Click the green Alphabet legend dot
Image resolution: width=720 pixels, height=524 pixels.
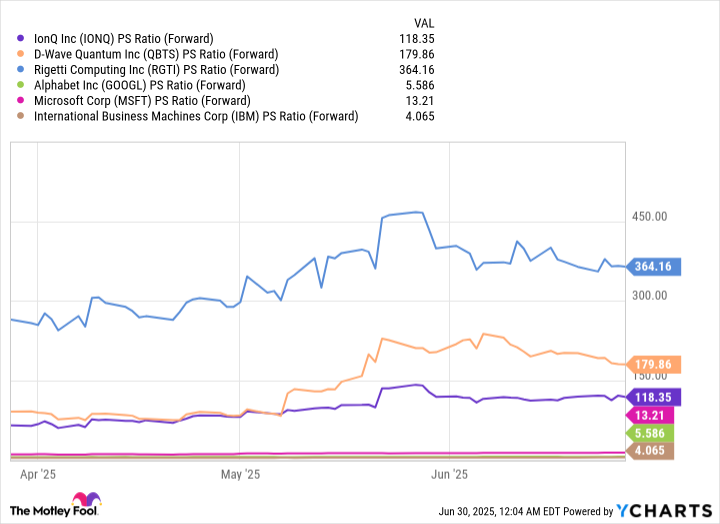tap(21, 85)
